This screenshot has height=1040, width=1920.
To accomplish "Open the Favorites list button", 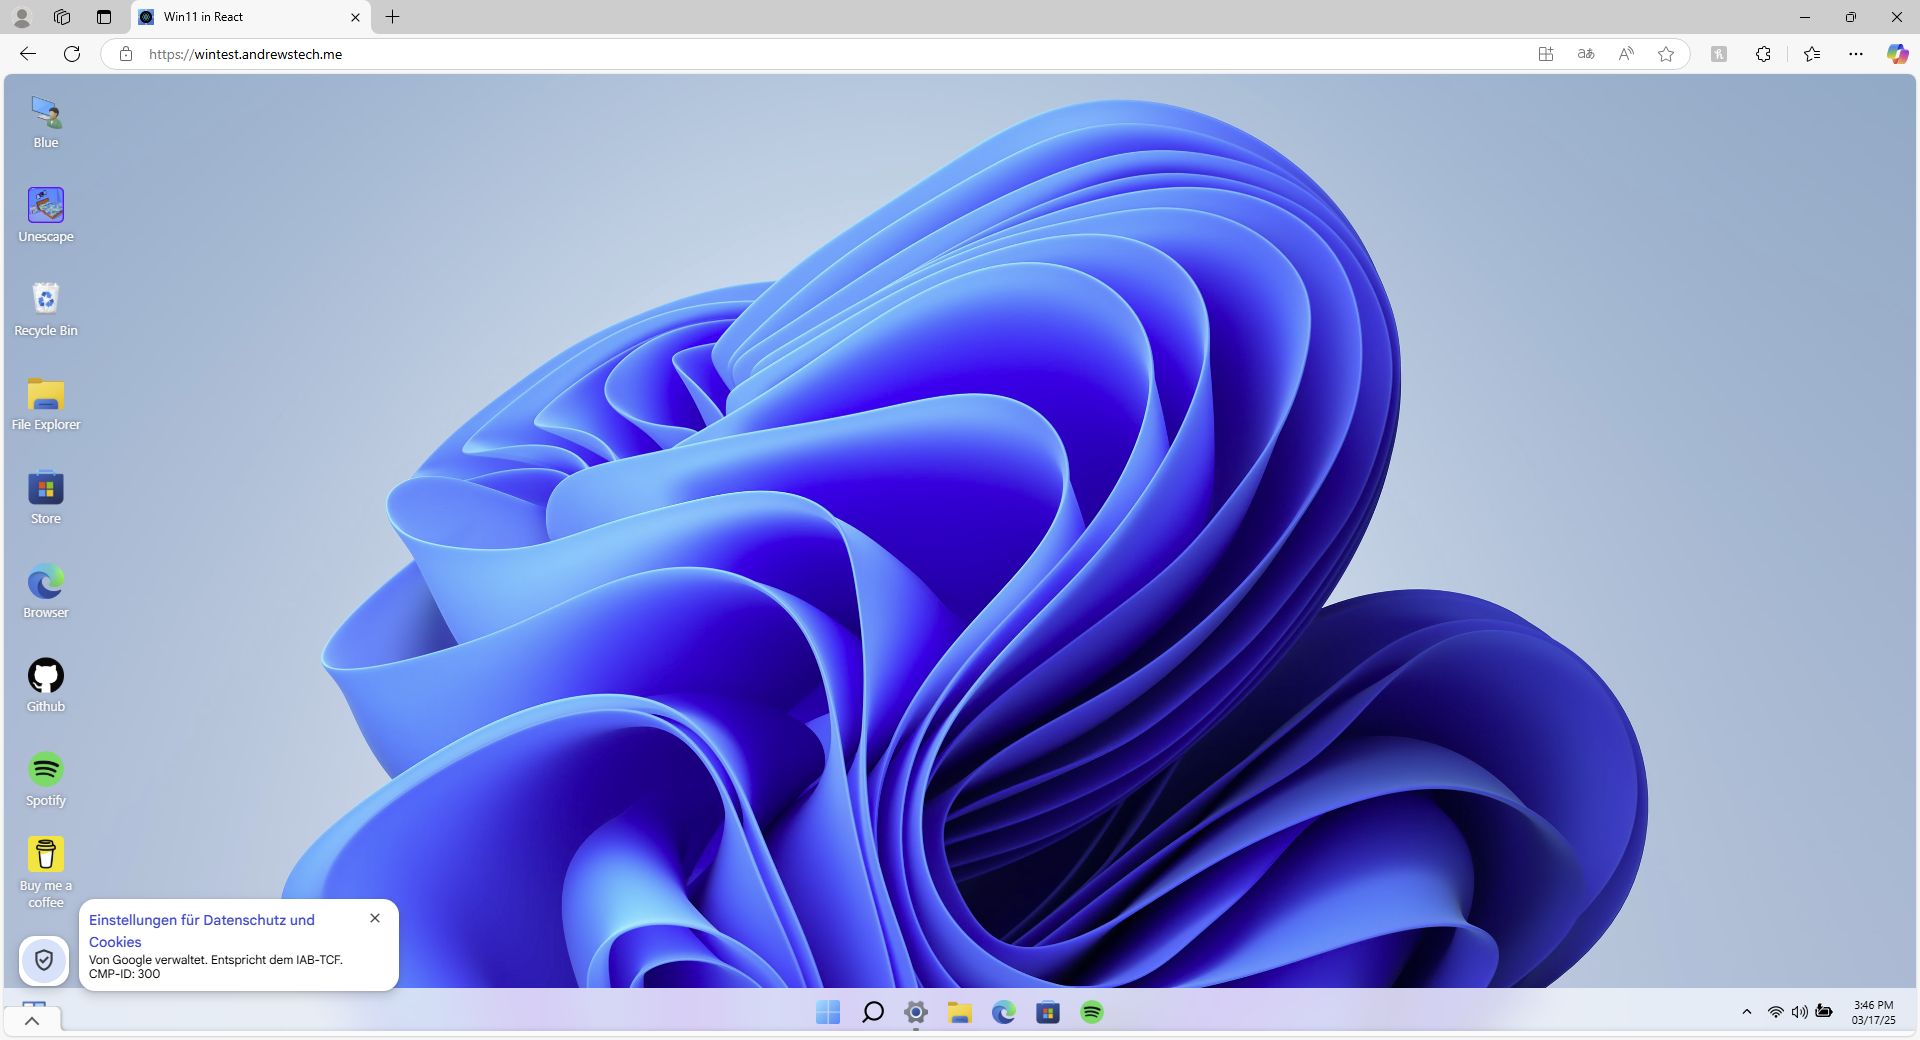I will [1812, 54].
